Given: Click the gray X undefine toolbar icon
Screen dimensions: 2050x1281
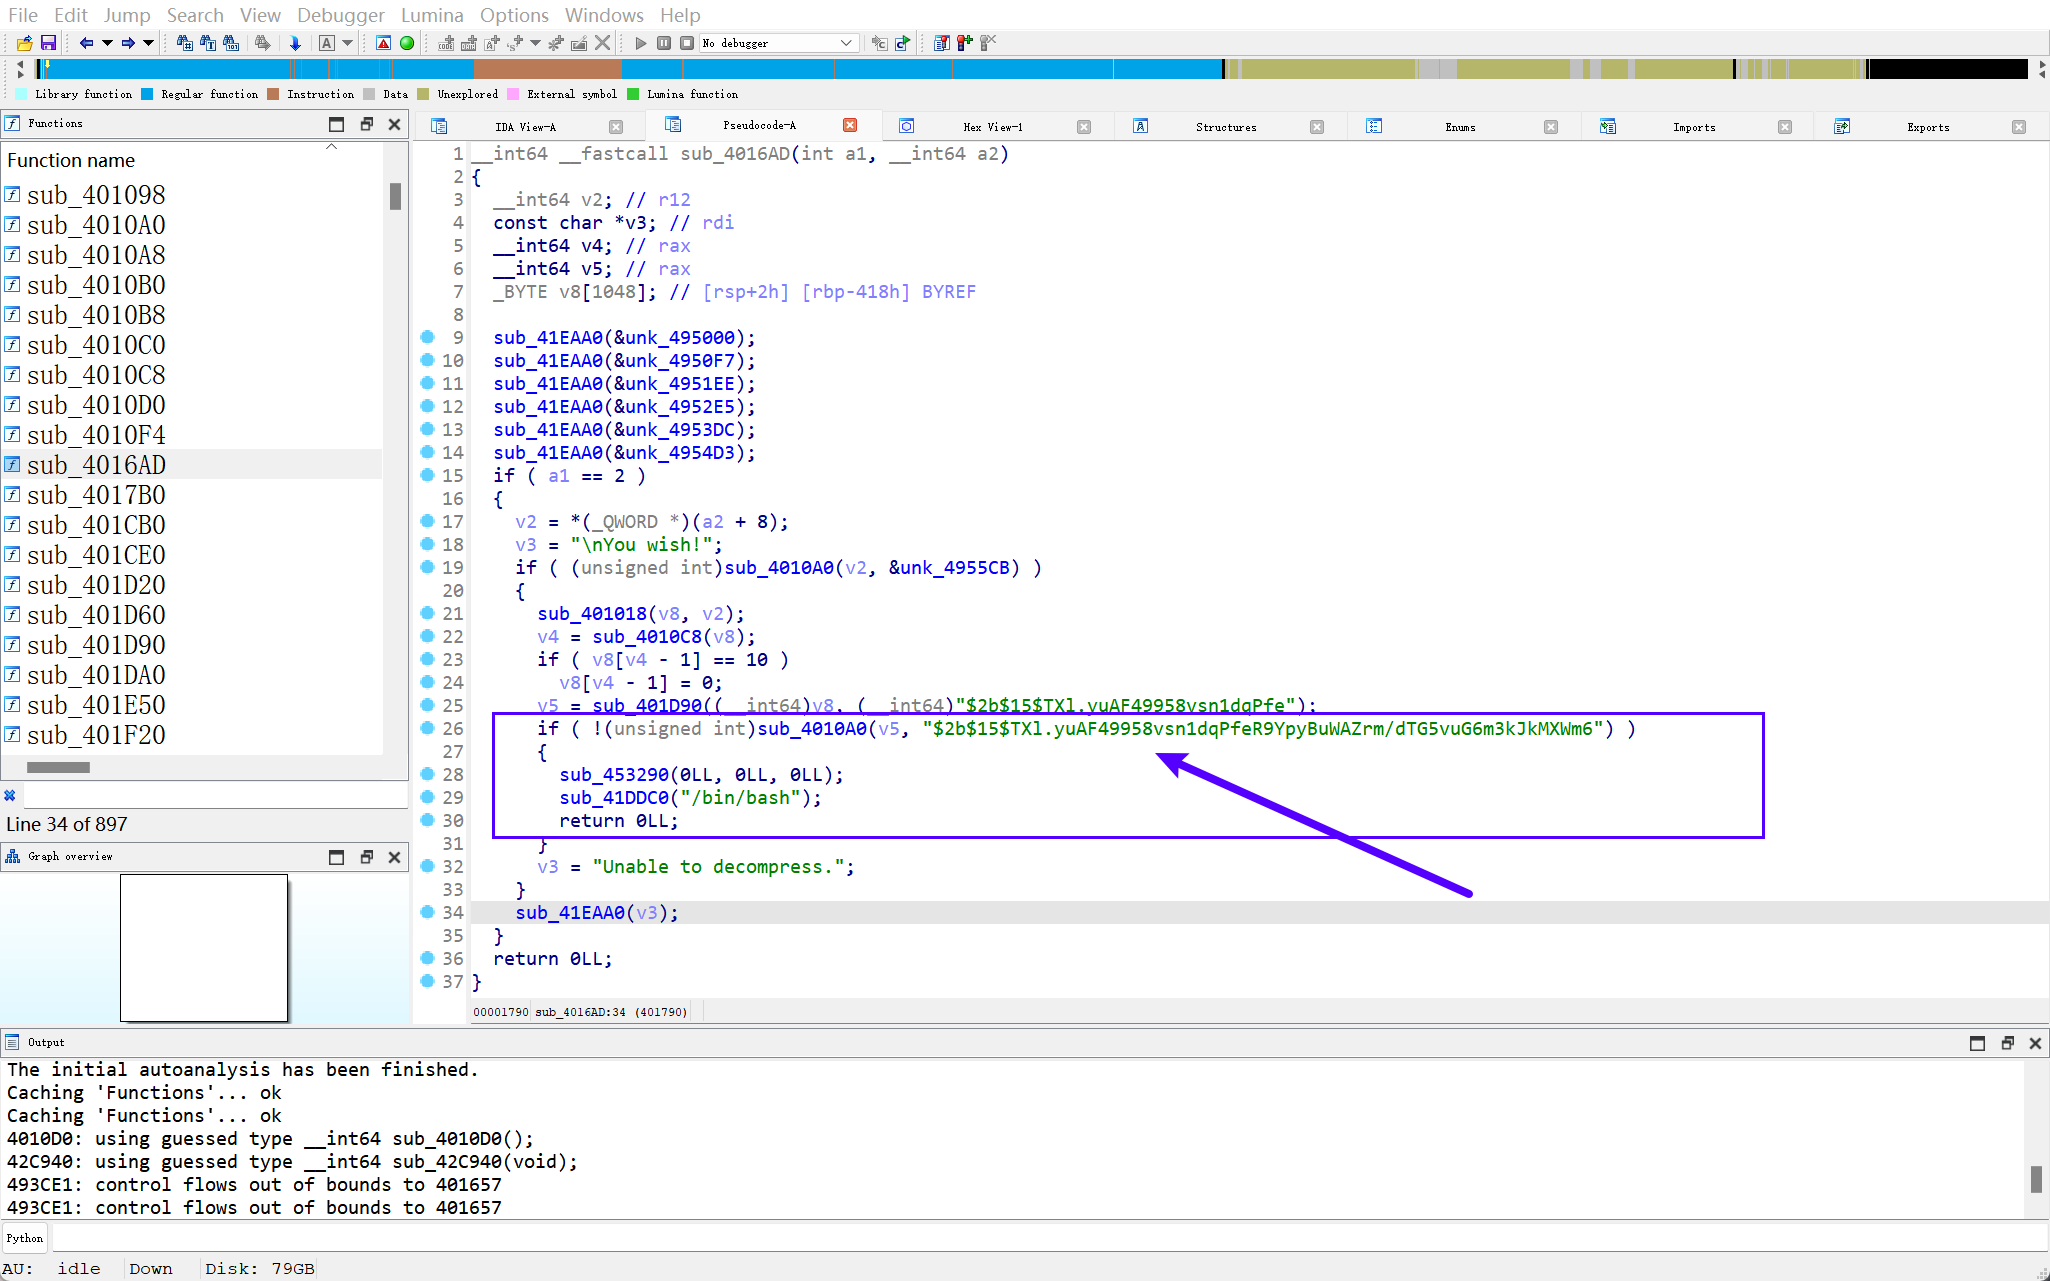Looking at the screenshot, I should tap(602, 43).
